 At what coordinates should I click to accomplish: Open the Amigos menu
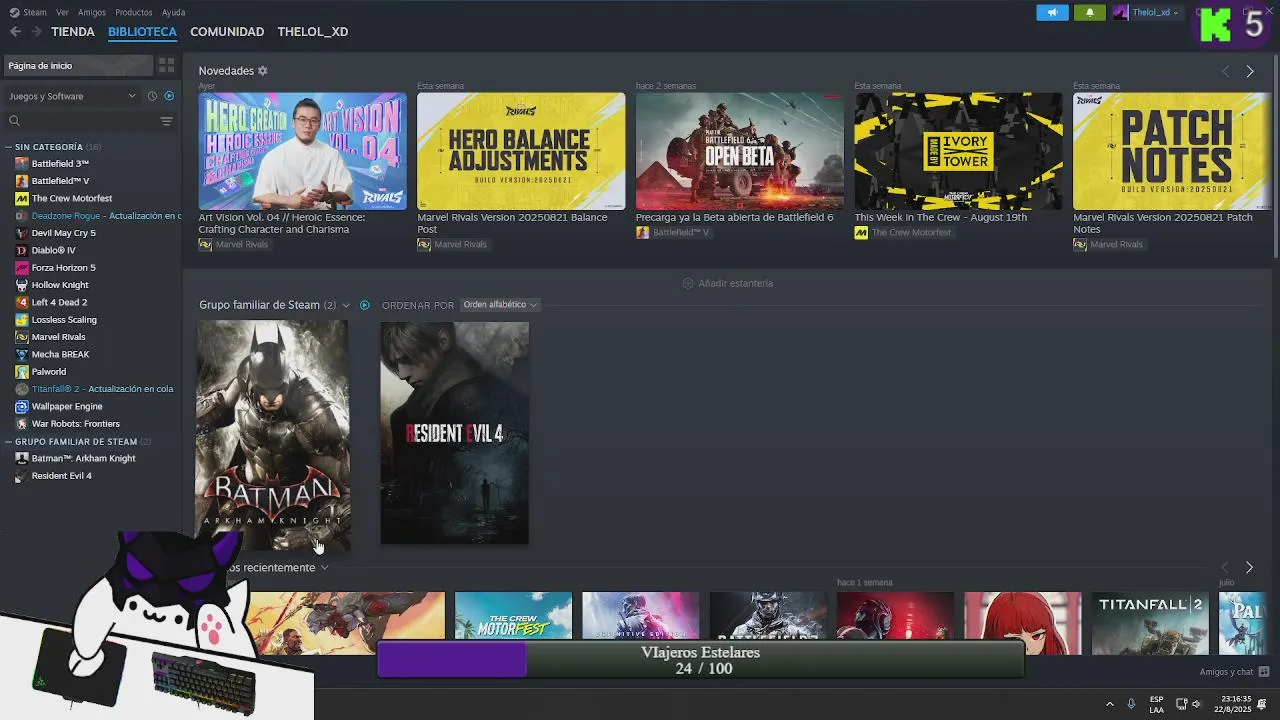tap(92, 12)
